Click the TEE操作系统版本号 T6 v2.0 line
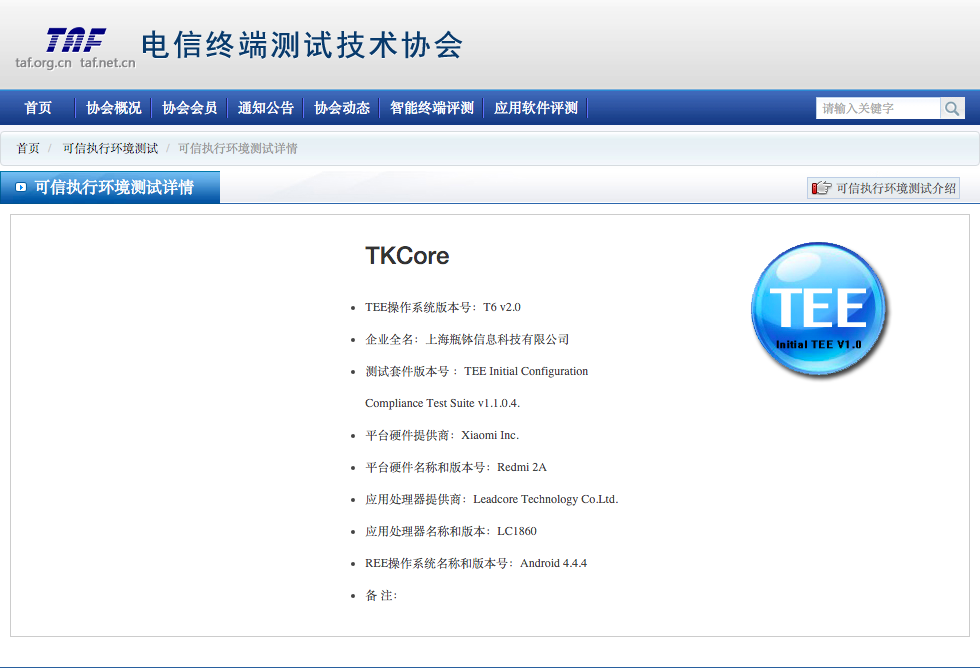 (442, 307)
